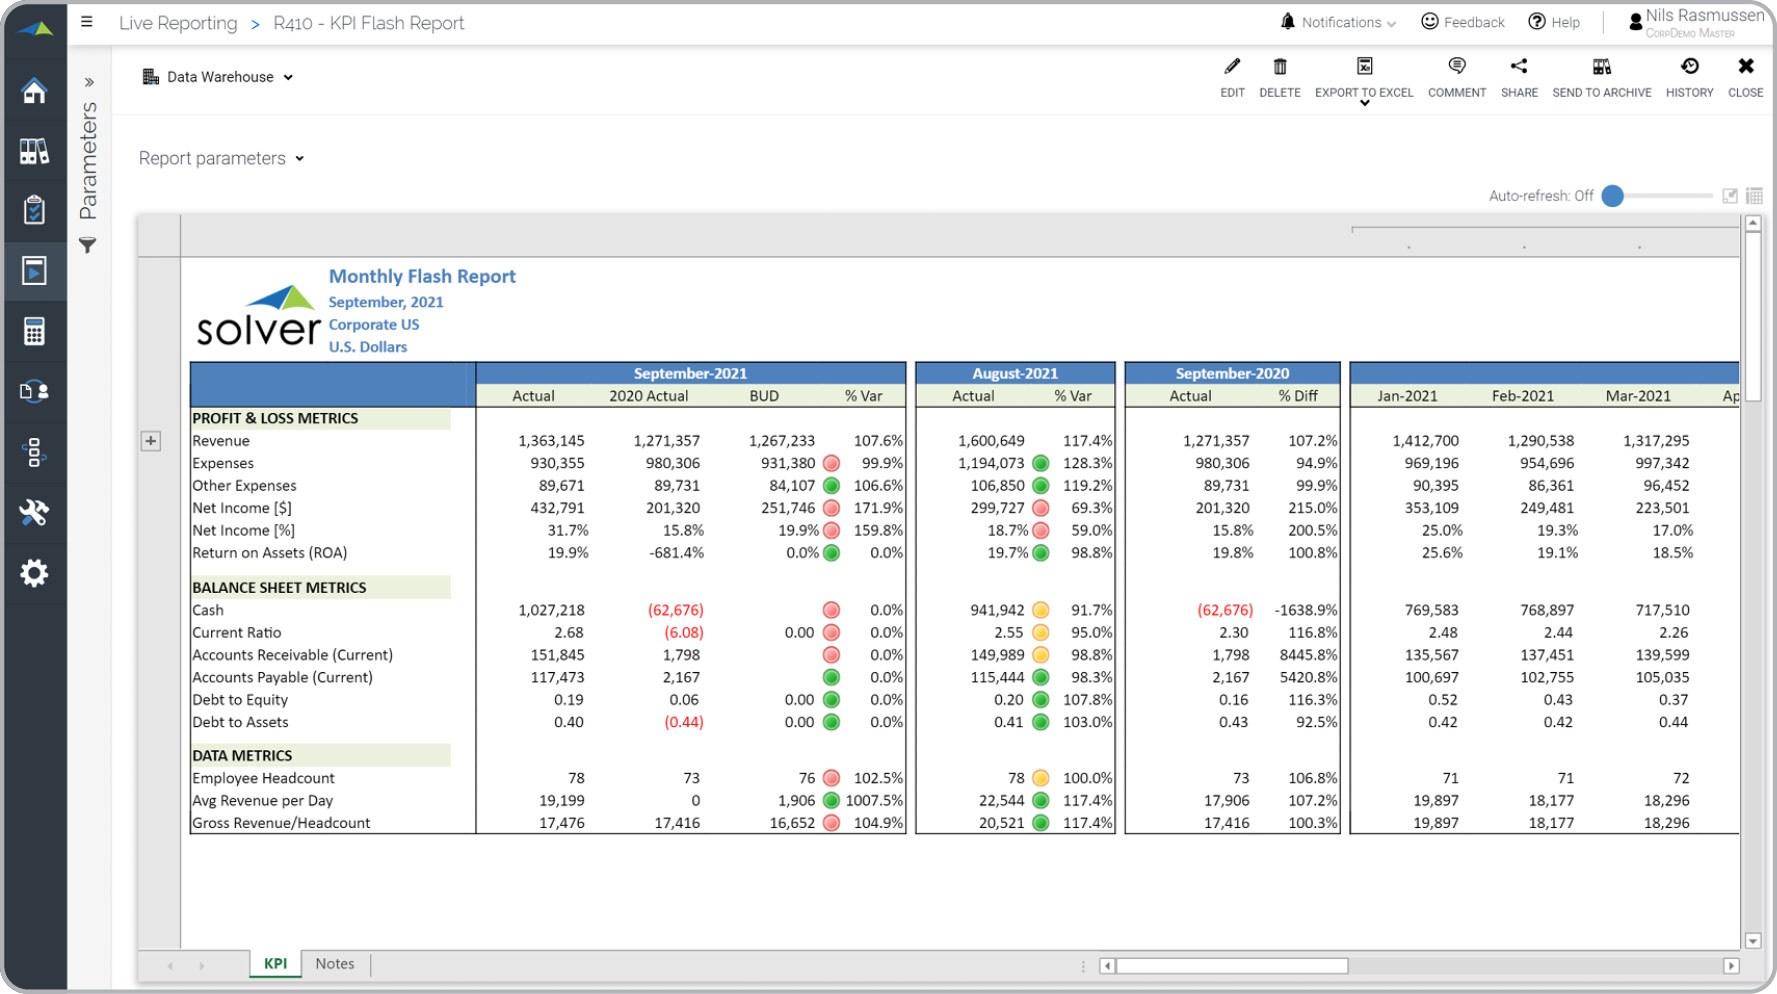Open the calculator icon in sidebar
The height and width of the screenshot is (994, 1777).
(34, 331)
